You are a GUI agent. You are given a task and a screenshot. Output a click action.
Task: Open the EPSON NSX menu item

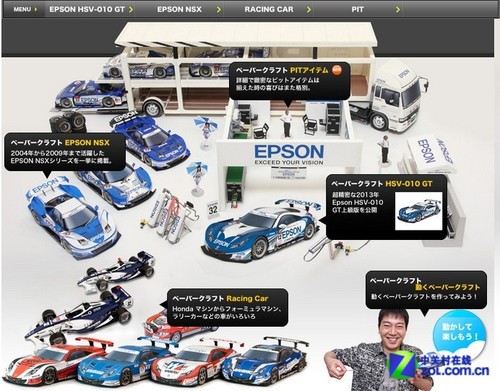pos(179,9)
